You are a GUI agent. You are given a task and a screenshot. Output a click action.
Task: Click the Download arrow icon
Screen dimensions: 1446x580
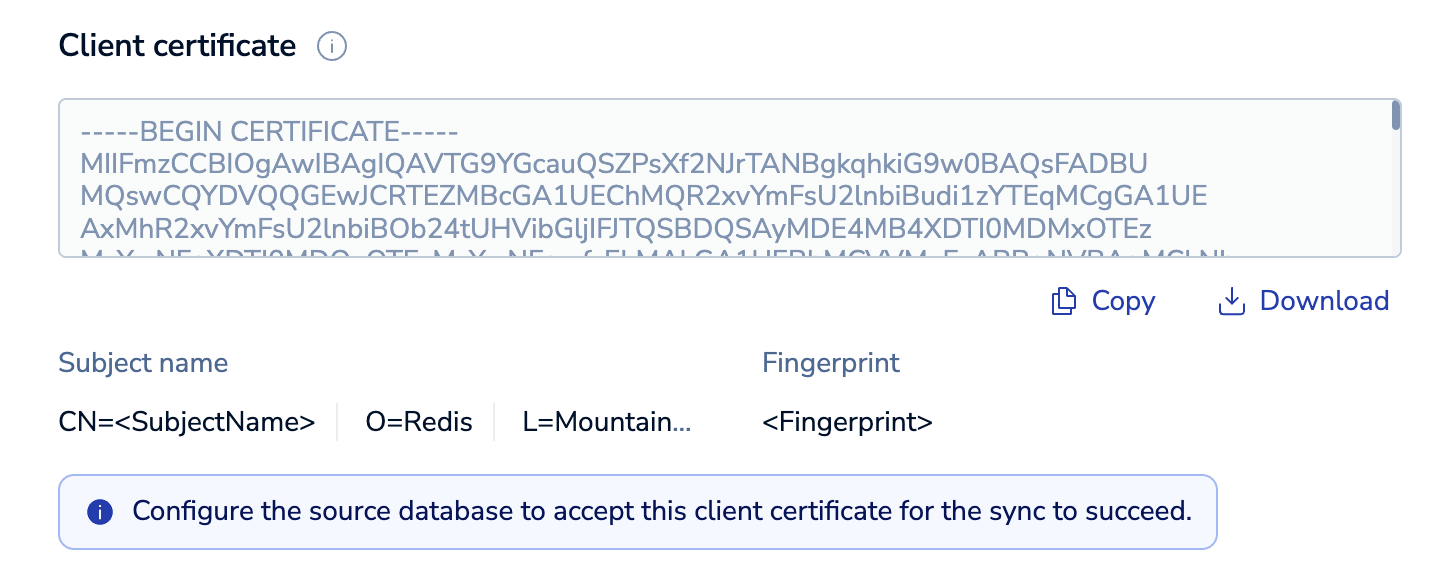click(x=1230, y=301)
